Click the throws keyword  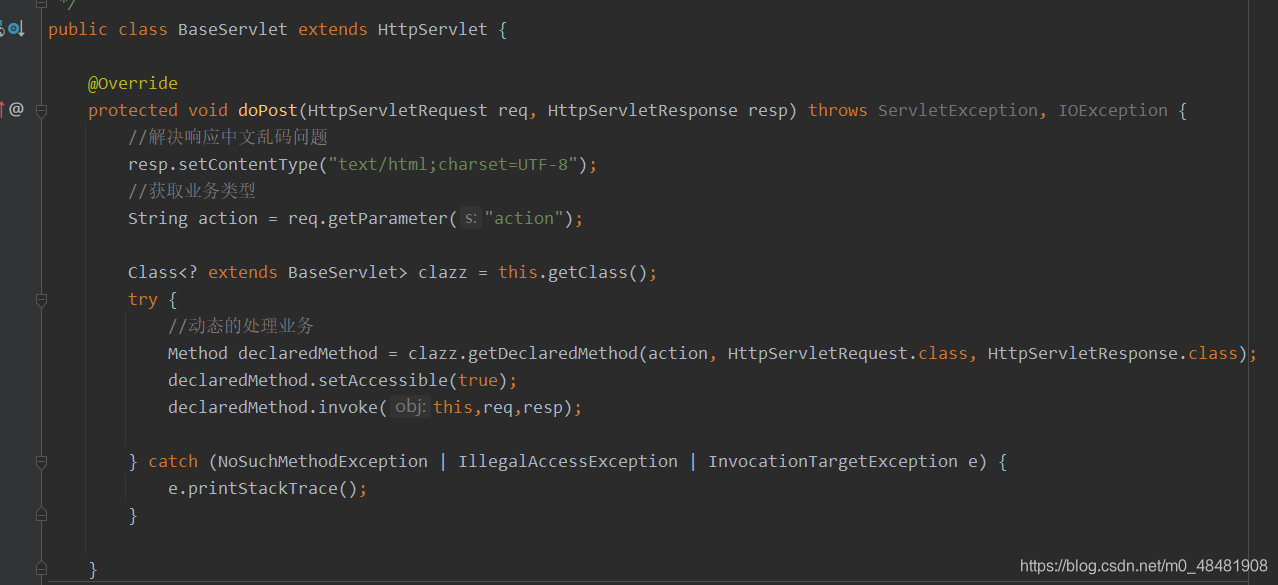tap(837, 110)
